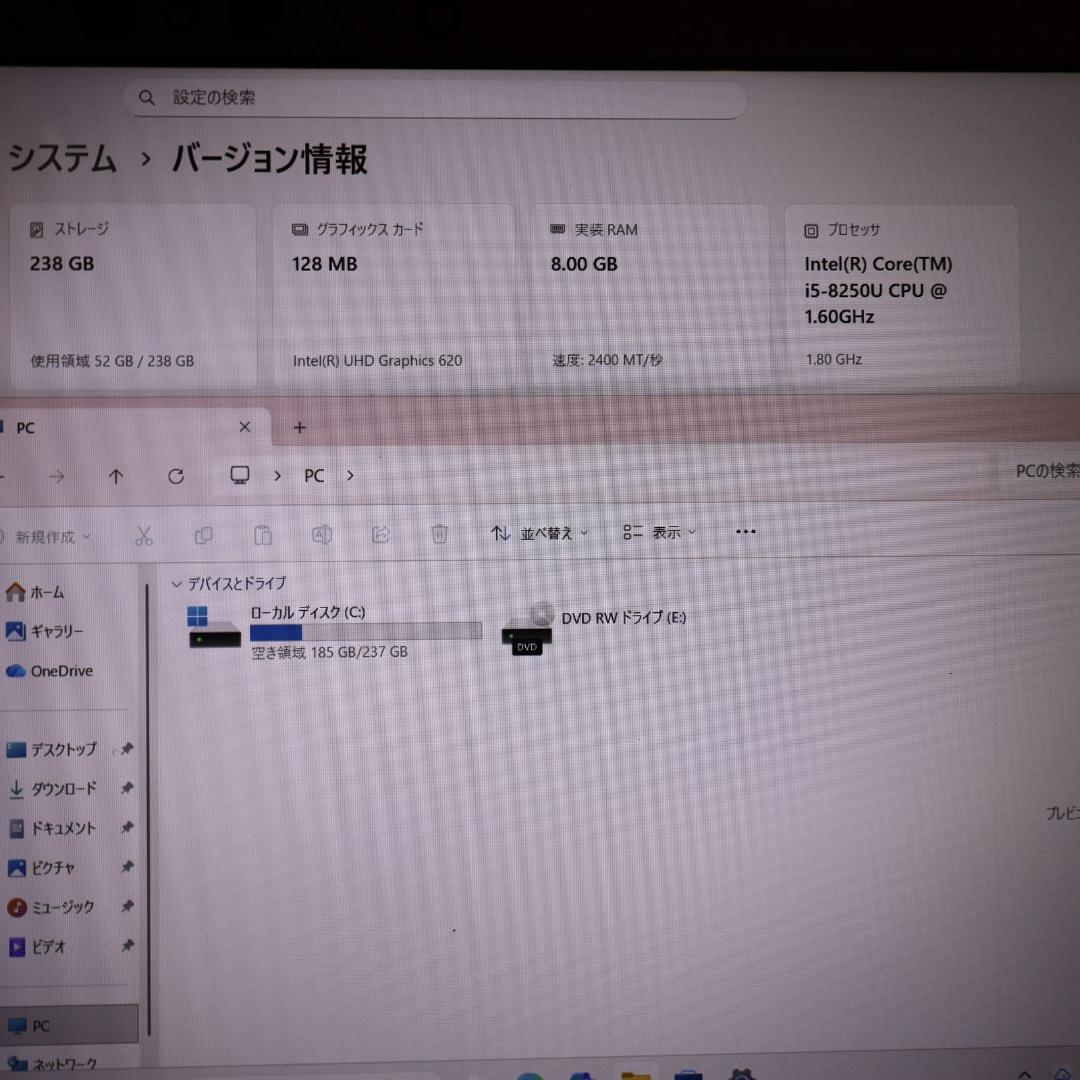Collapse the デバイスとドライブ section
1080x1080 pixels.
pyautogui.click(x=177, y=583)
